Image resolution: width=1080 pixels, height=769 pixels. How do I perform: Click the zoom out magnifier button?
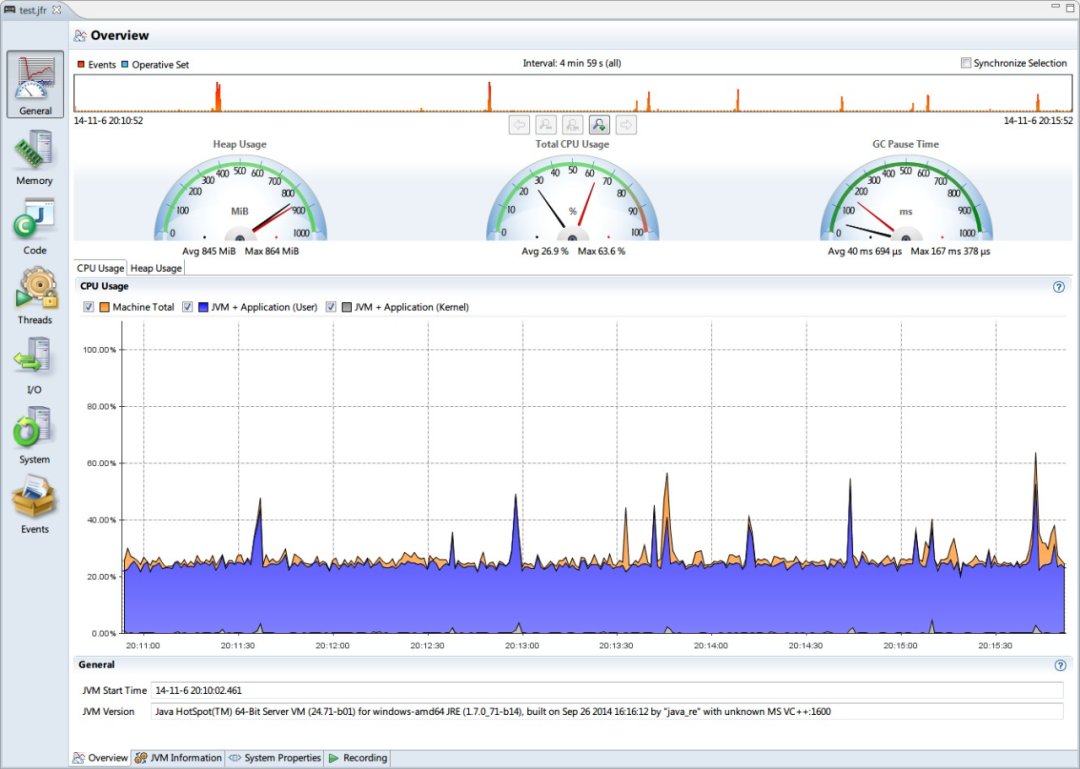(546, 125)
